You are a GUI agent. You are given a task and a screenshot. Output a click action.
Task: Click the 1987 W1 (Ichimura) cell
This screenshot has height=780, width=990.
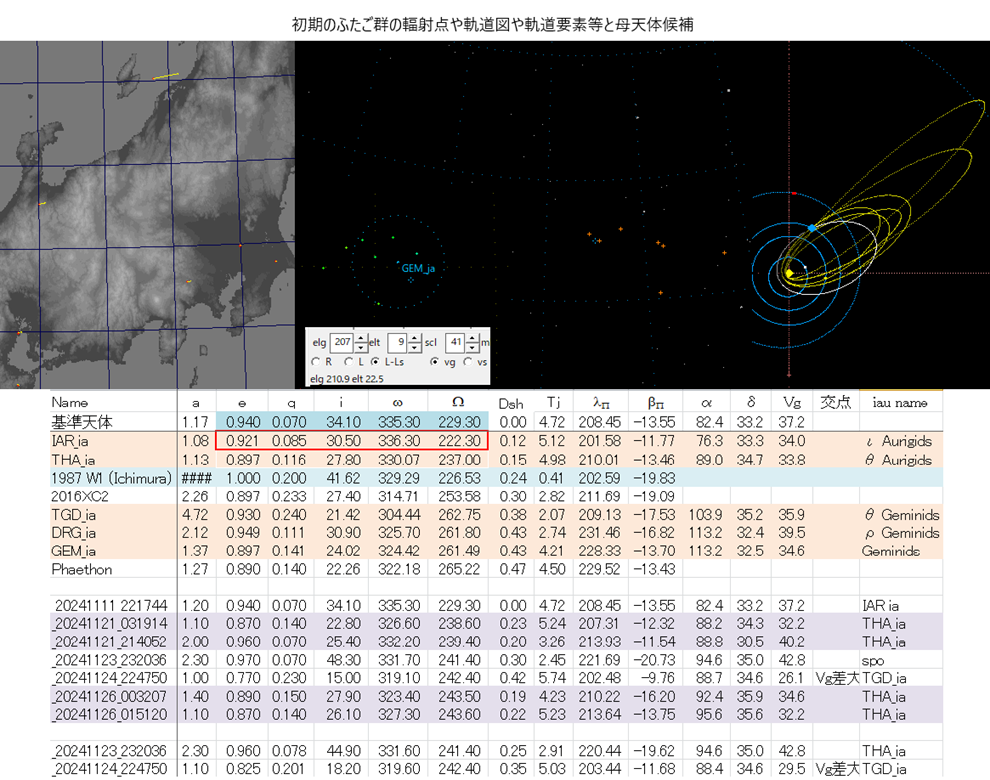pos(110,478)
